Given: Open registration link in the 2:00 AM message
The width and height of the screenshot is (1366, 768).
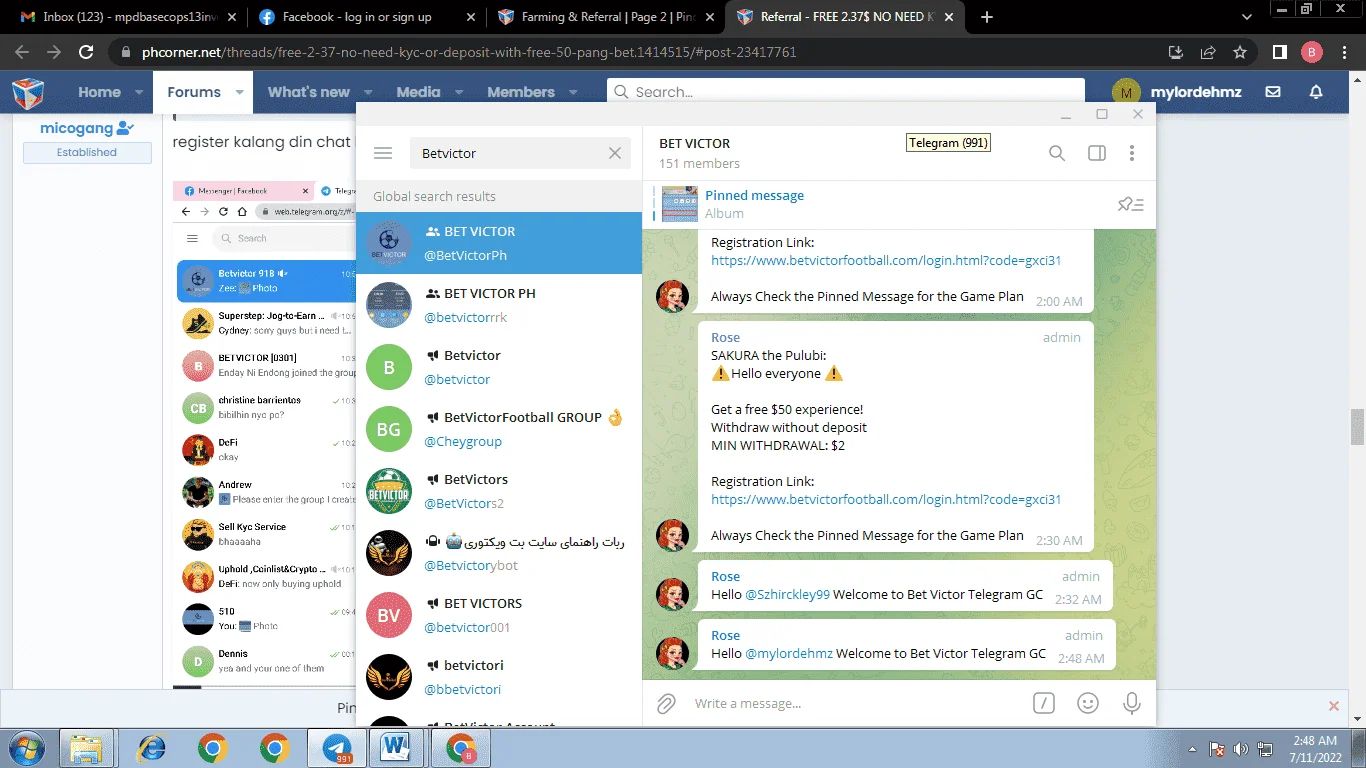Looking at the screenshot, I should (x=886, y=260).
